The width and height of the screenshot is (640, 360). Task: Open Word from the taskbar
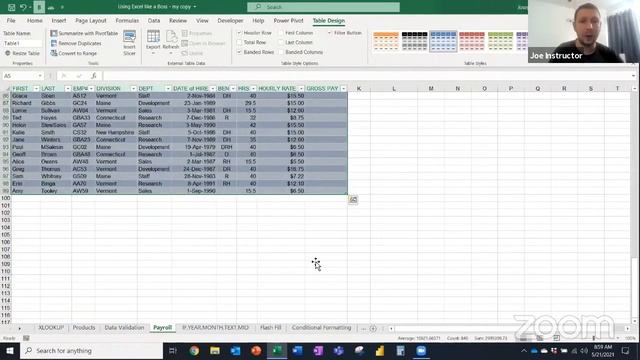[x=298, y=351]
